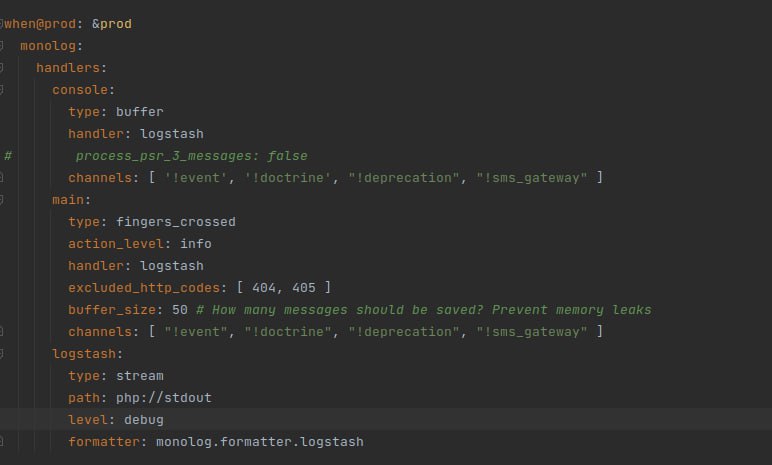Click the php://stdout path value
This screenshot has width=772, height=465.
click(164, 398)
